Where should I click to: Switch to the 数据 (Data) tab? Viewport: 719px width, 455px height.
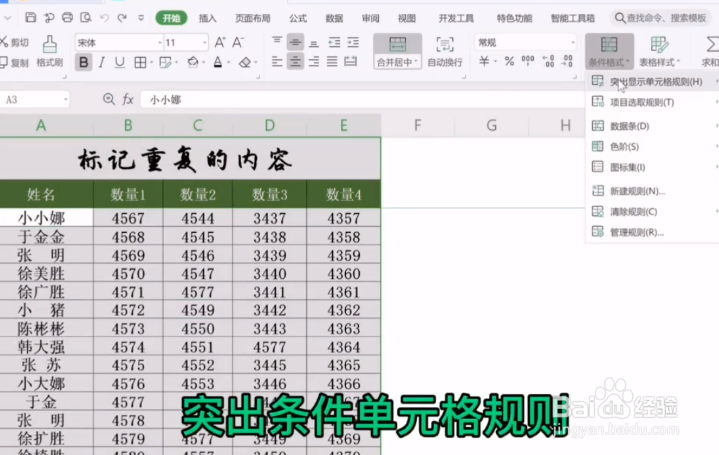pyautogui.click(x=334, y=18)
